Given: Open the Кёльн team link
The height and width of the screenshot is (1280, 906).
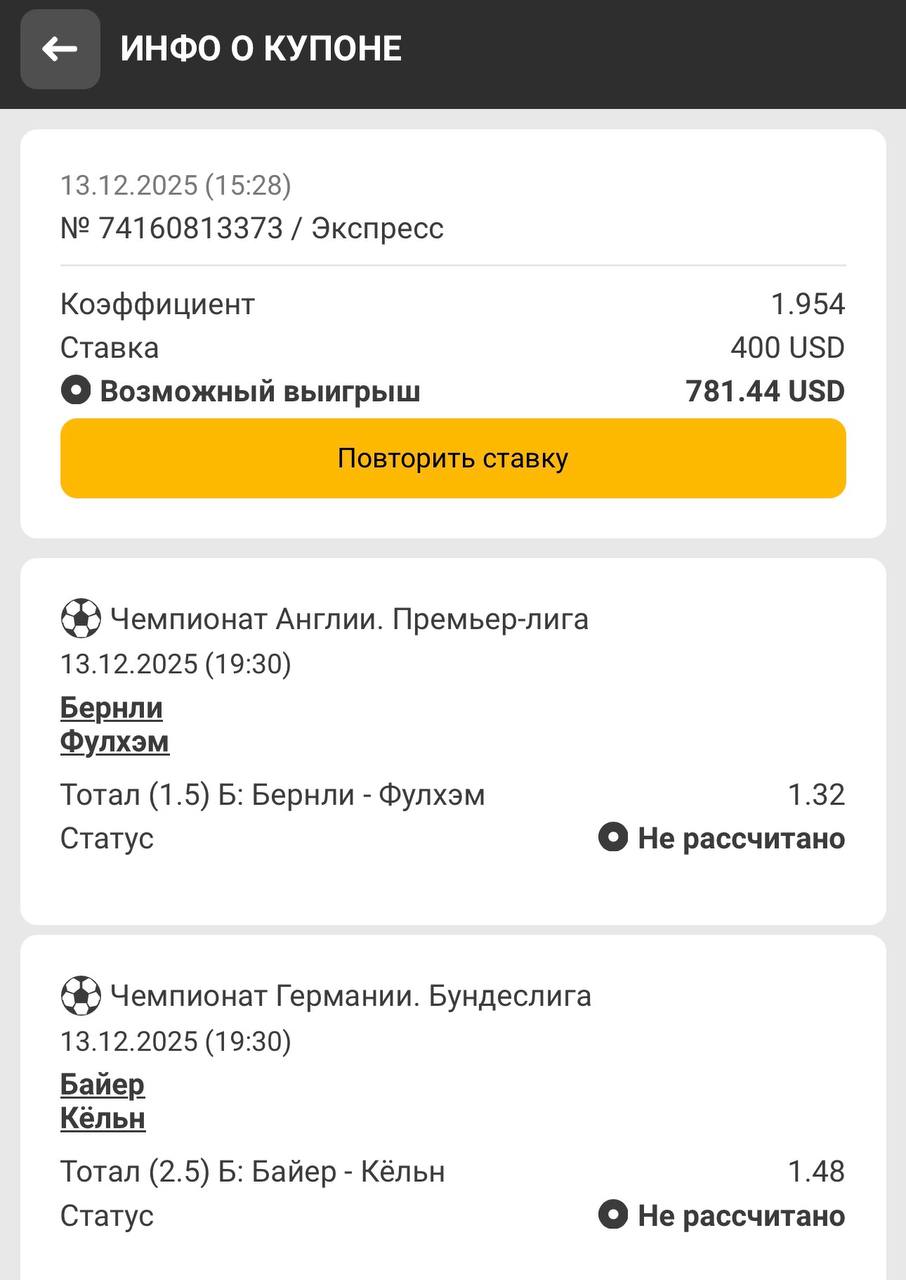Looking at the screenshot, I should (103, 1118).
